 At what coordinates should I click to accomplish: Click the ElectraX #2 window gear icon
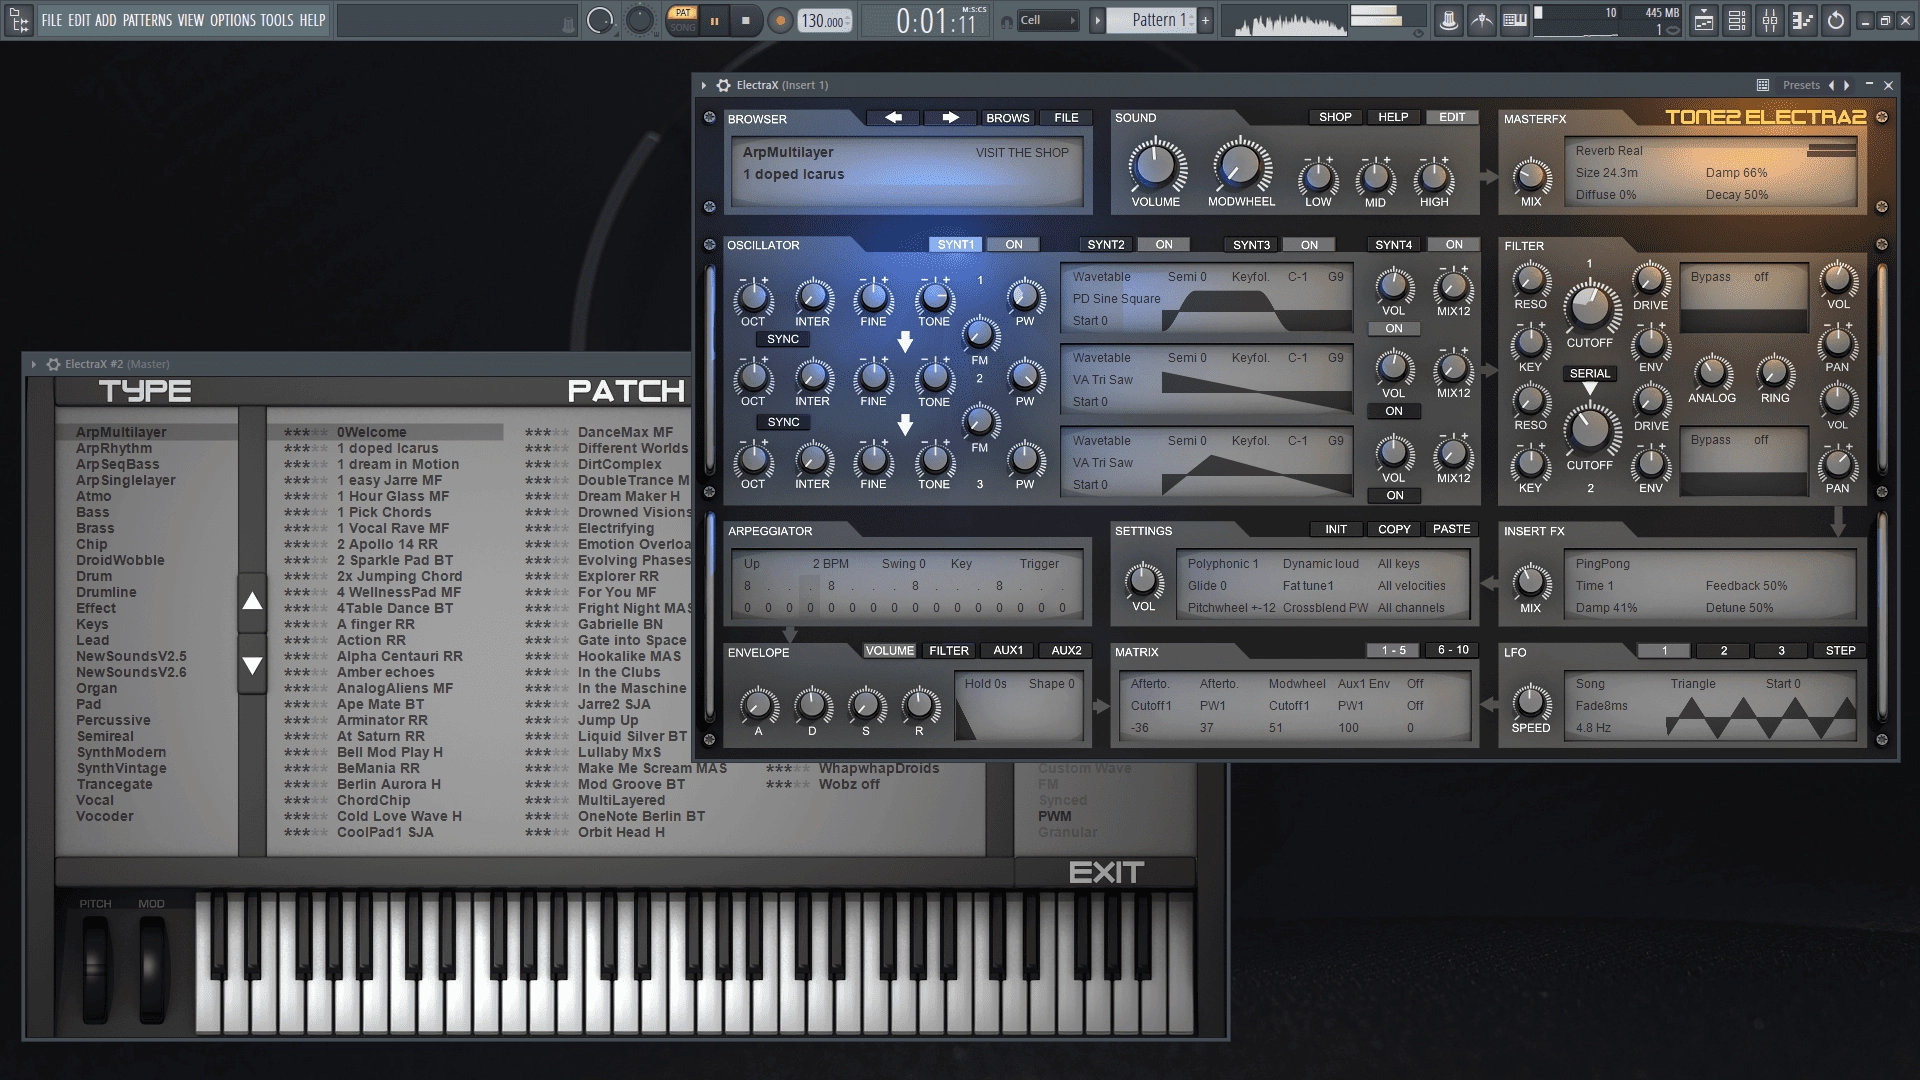click(x=53, y=364)
